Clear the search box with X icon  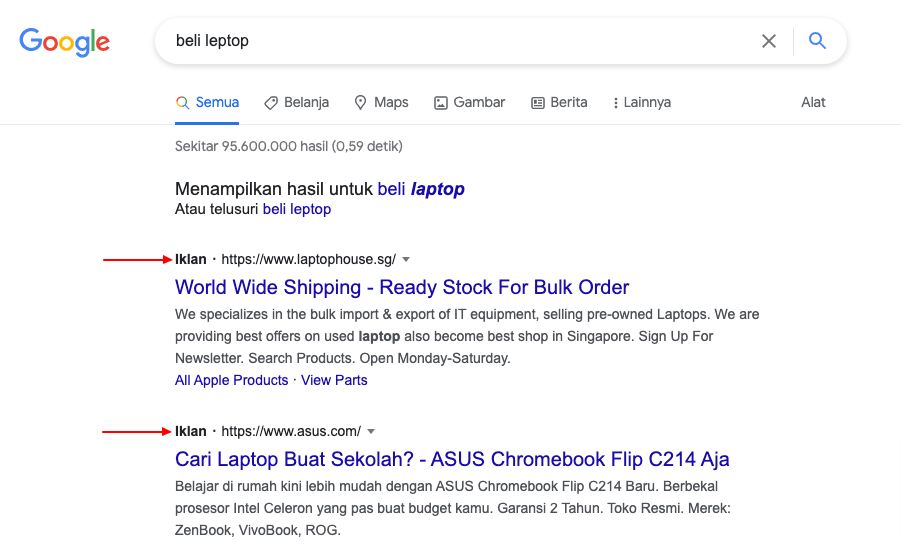coord(769,41)
